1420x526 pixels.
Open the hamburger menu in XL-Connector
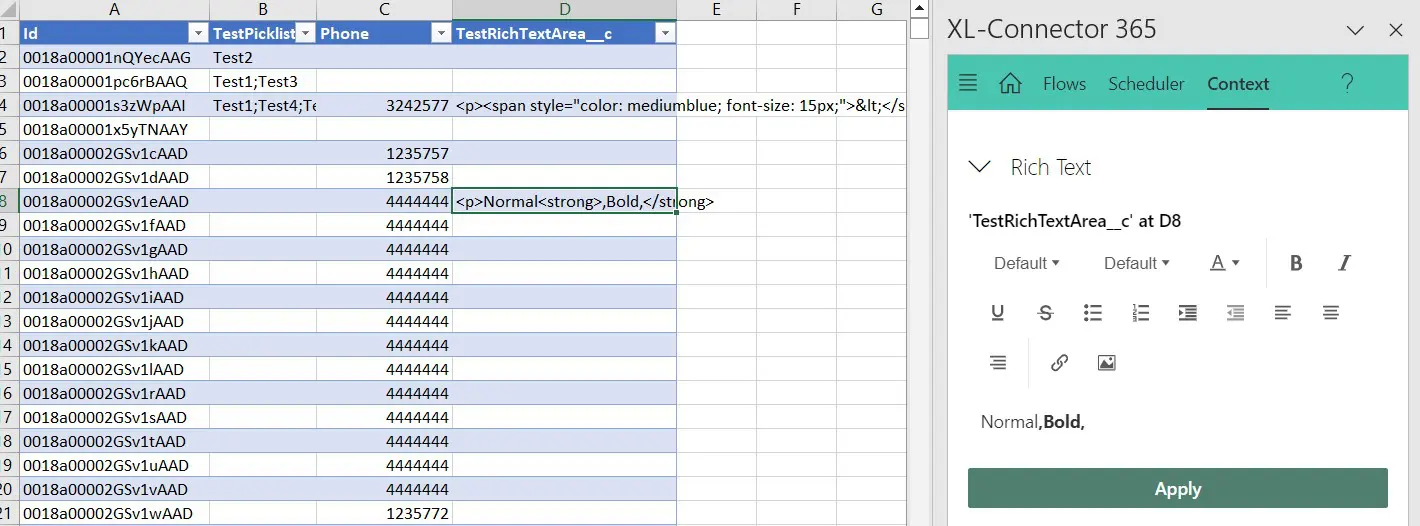tap(967, 83)
